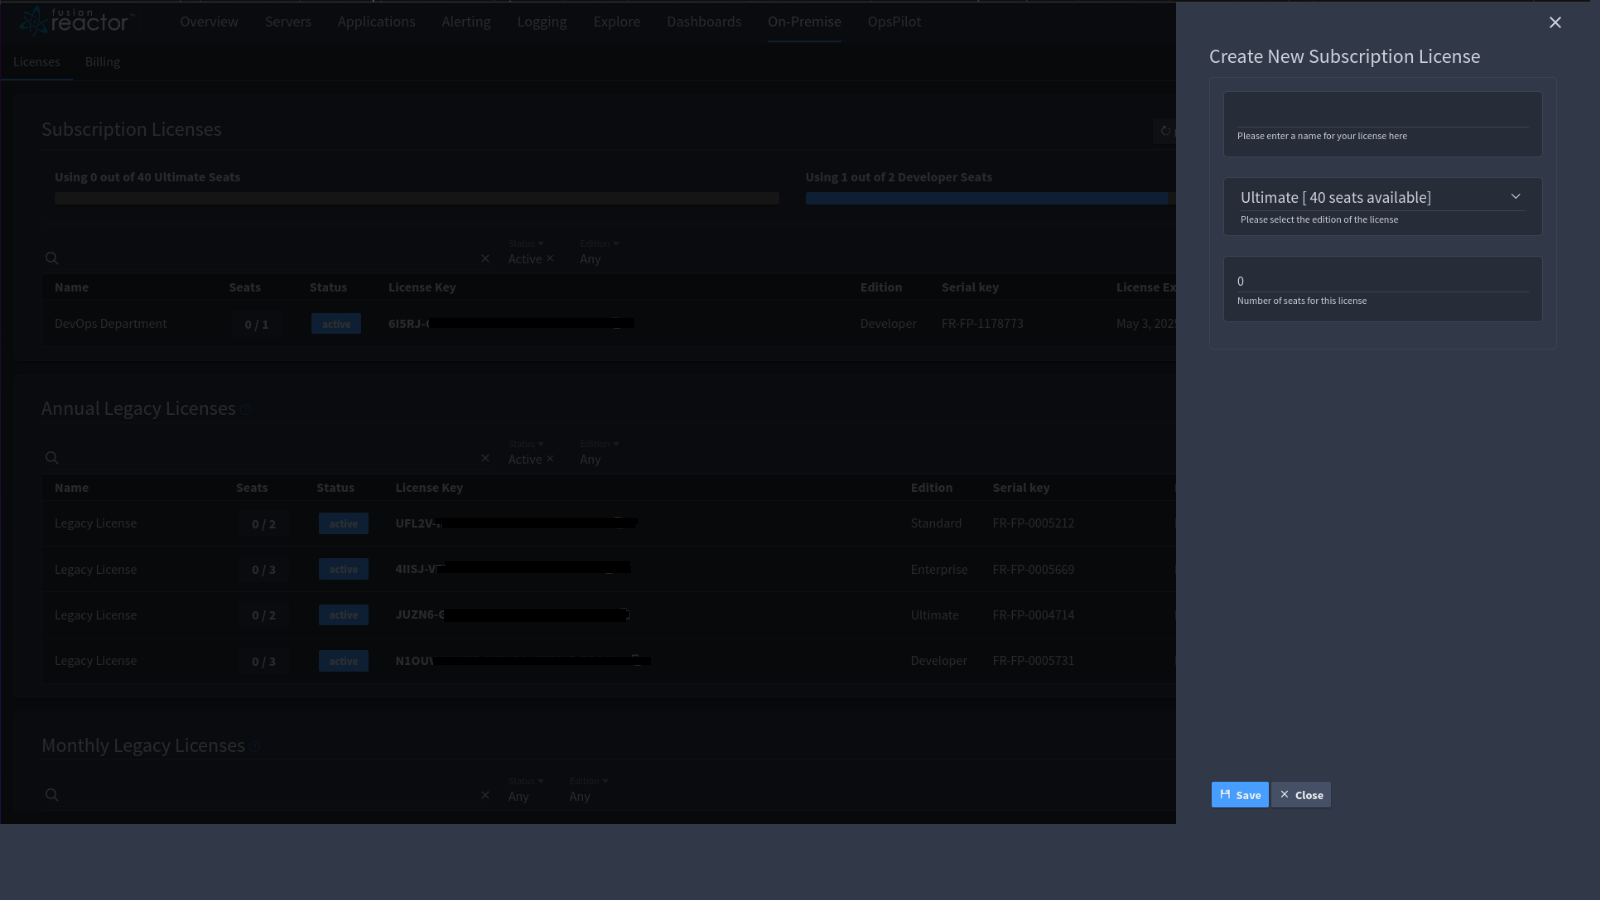Click the Enterprise edition cell
Image resolution: width=1600 pixels, height=900 pixels.
939,569
